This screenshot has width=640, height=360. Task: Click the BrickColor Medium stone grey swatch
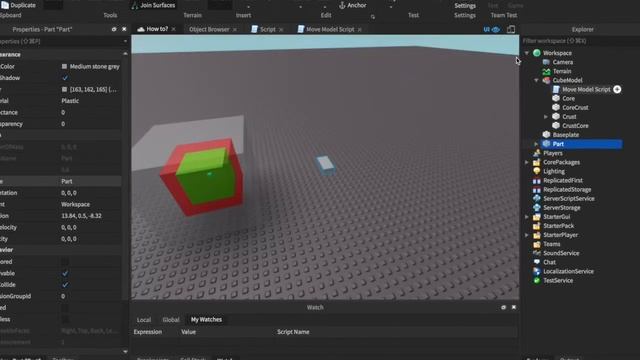[64, 66]
